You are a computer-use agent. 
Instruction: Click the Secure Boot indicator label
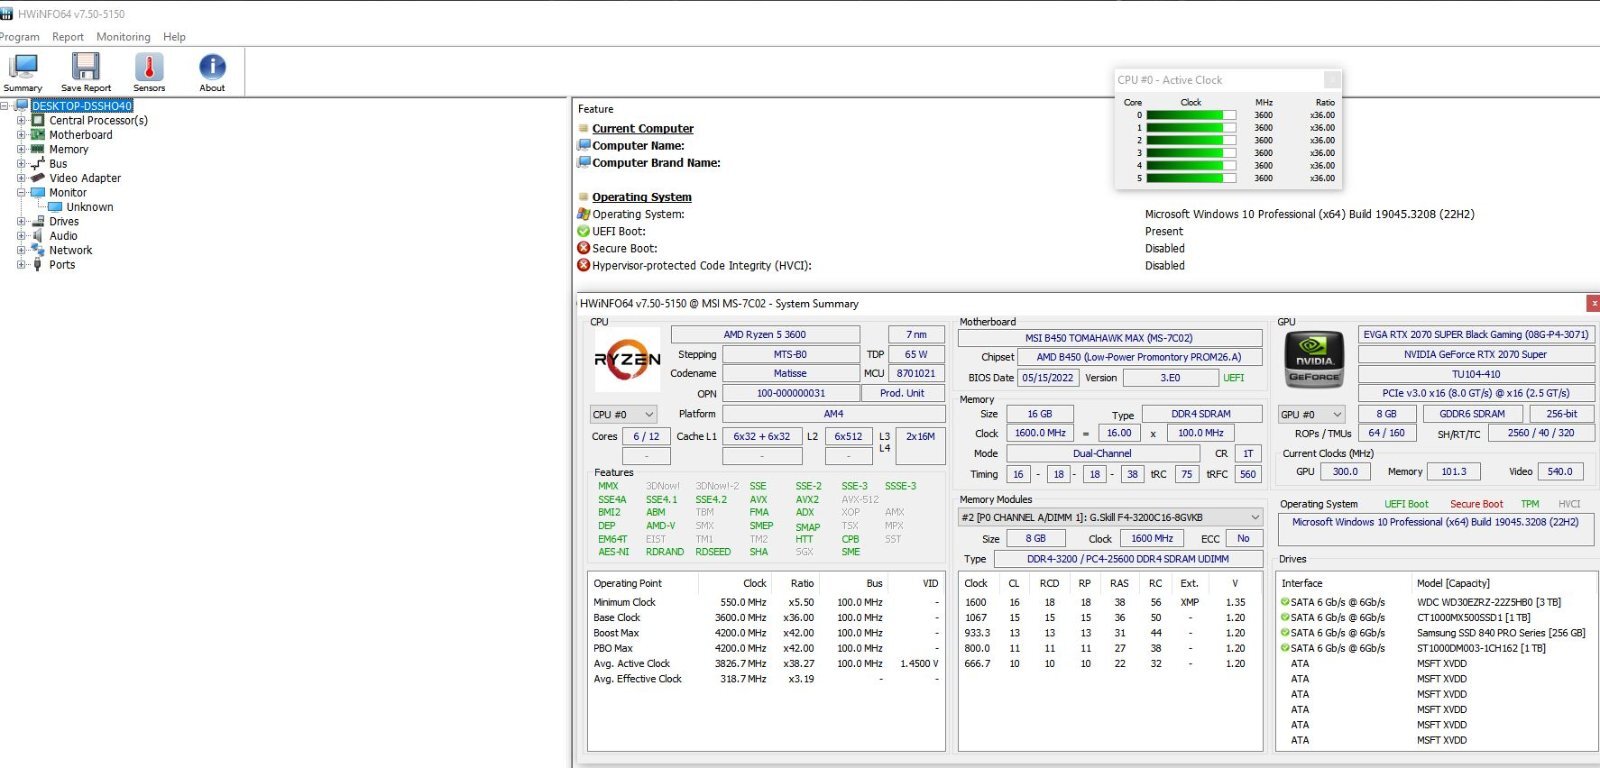pos(1476,504)
